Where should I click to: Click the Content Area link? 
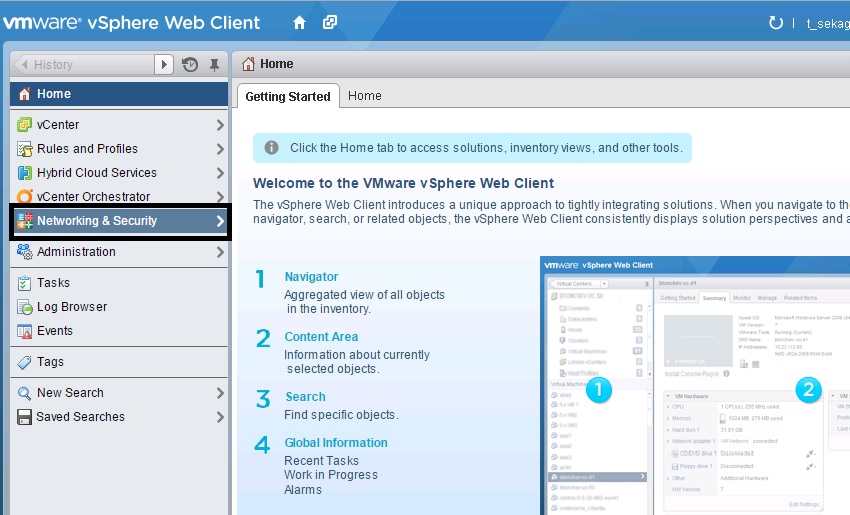[321, 337]
